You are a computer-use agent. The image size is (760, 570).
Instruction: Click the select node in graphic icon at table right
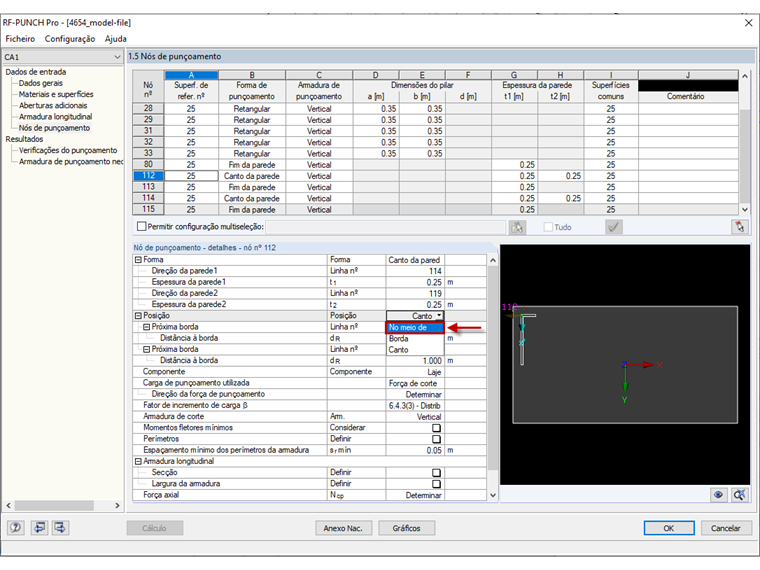click(x=739, y=227)
